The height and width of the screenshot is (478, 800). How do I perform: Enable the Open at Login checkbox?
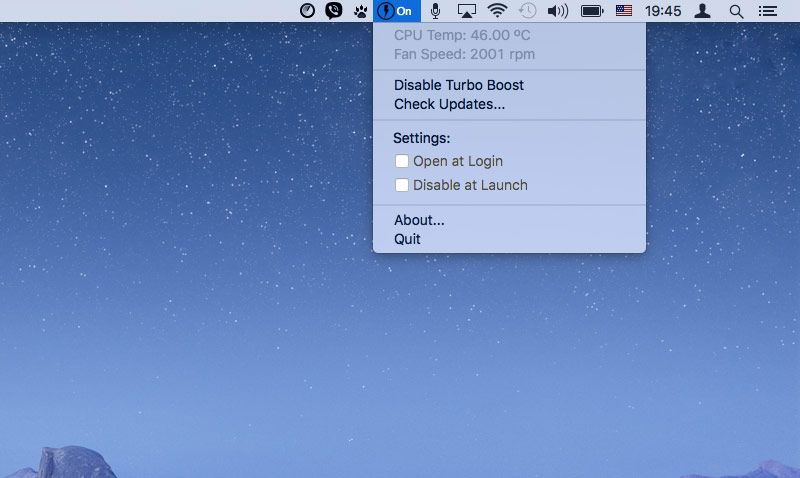[402, 161]
